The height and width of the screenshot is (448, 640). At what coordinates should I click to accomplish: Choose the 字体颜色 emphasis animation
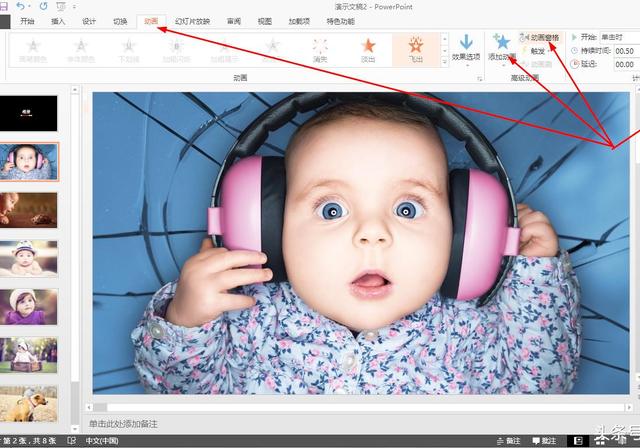pos(81,51)
